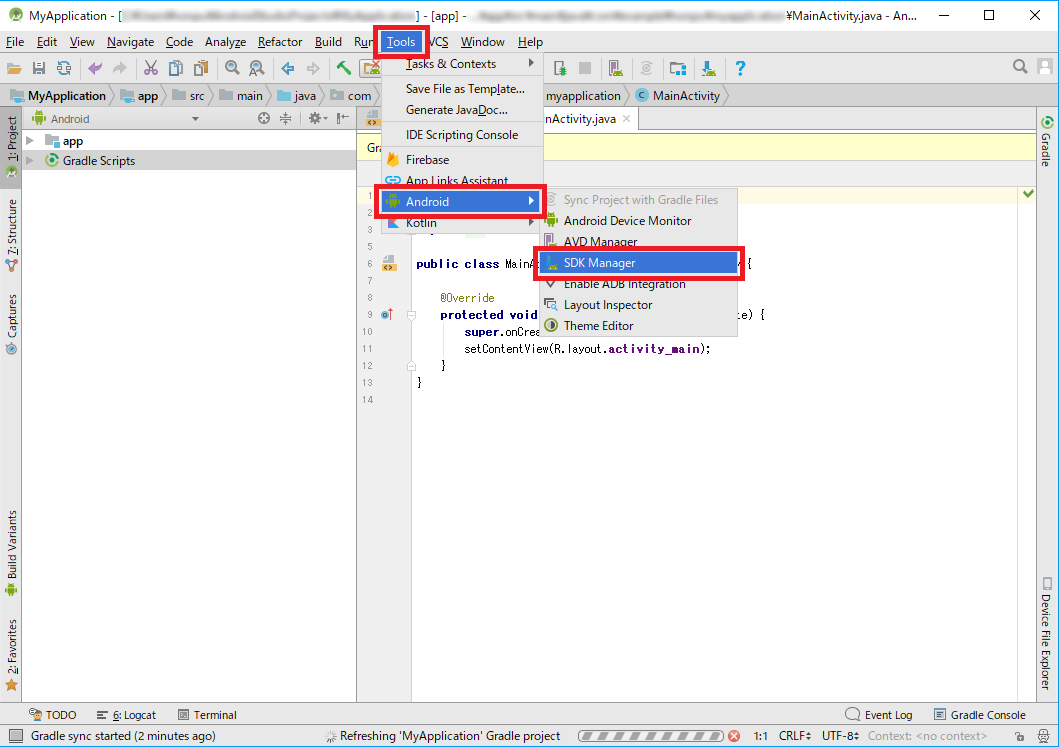The image size is (1059, 747).
Task: Click the Gradle refresh progress bar
Action: pos(650,736)
